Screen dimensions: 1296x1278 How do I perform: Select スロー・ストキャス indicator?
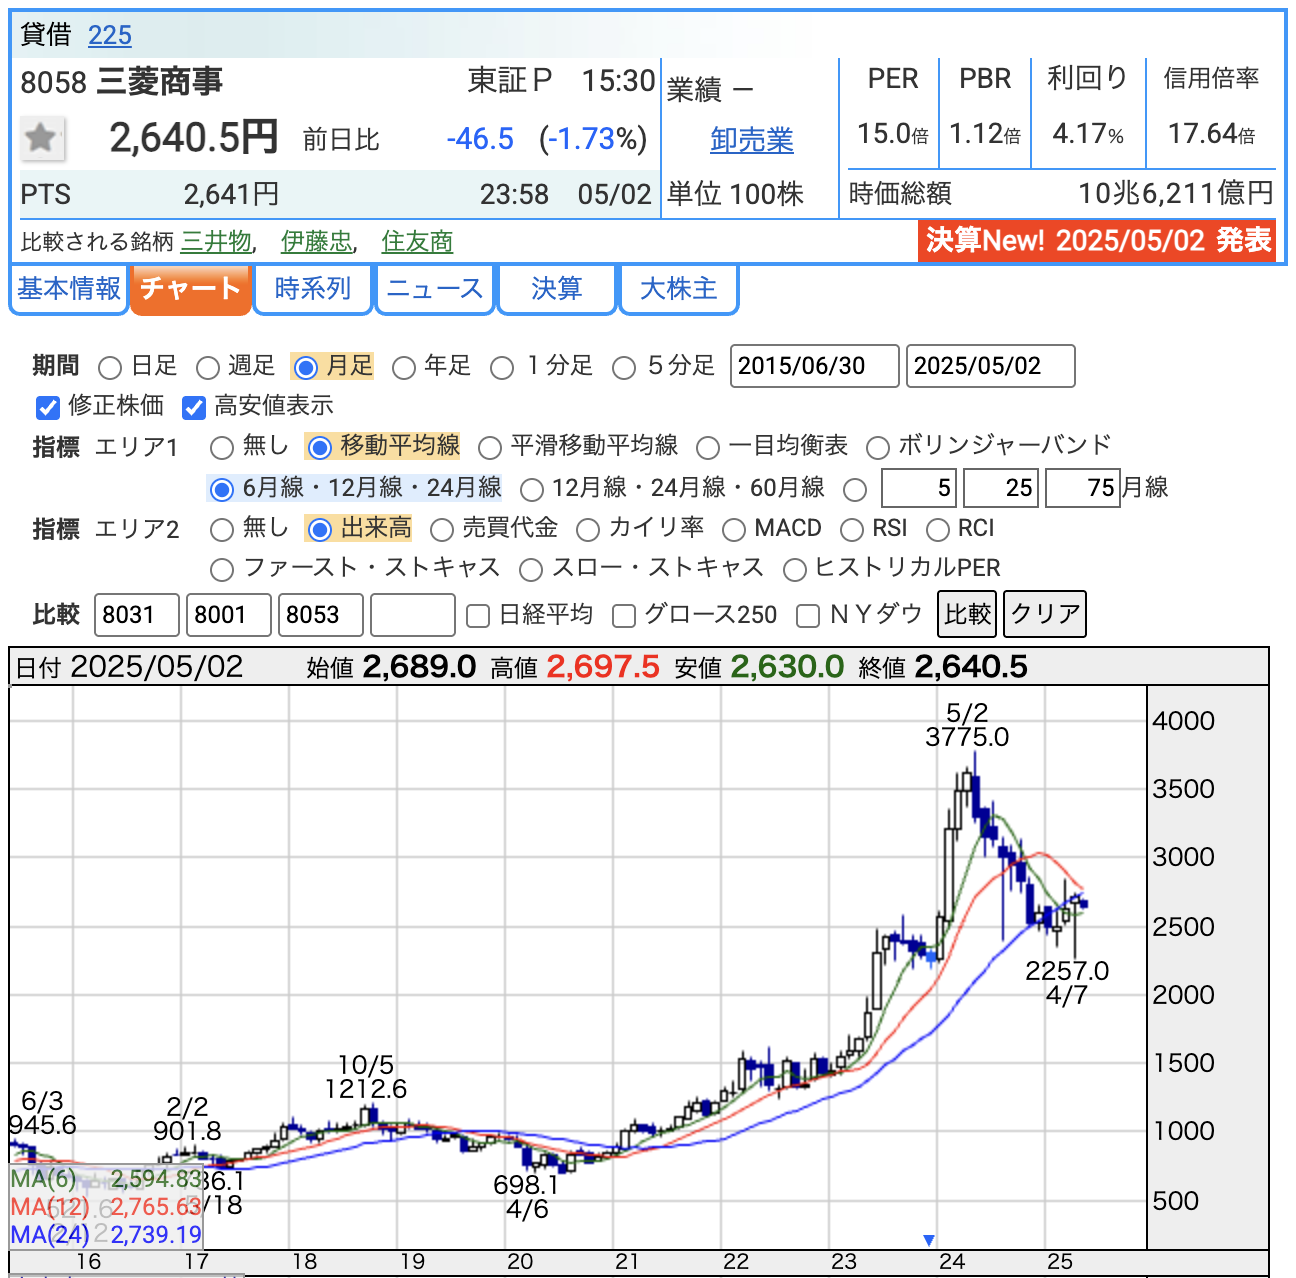click(531, 570)
